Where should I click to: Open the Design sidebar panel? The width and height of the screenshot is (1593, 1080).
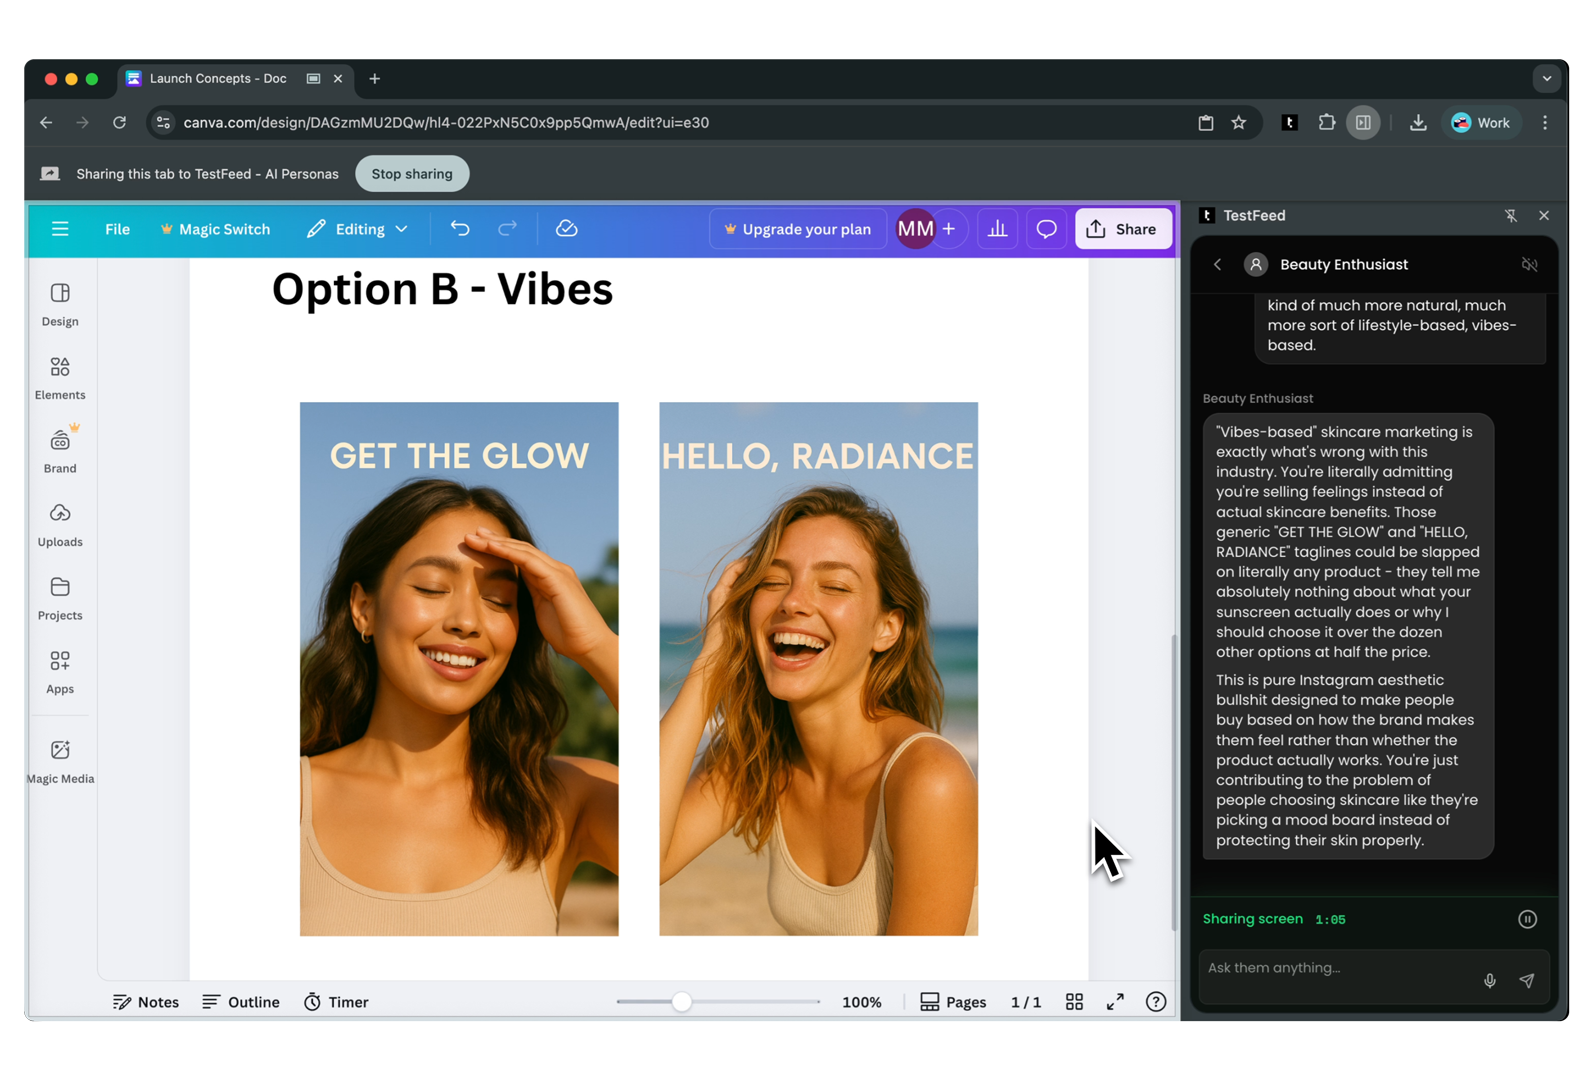(x=60, y=305)
